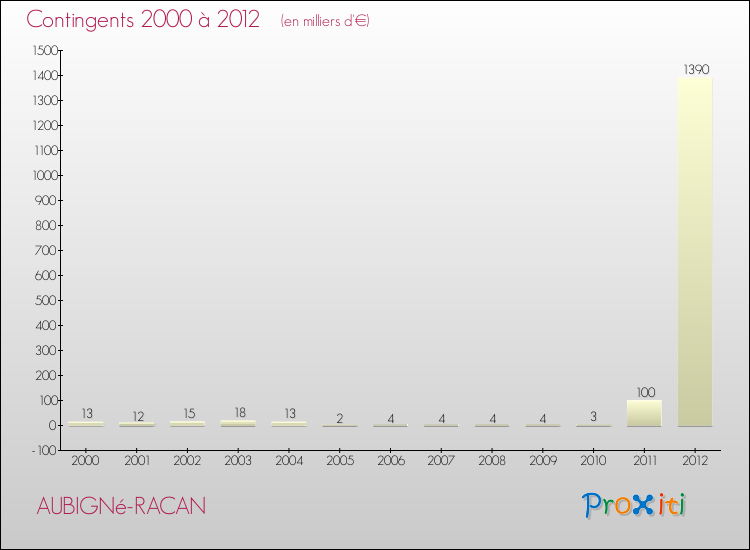The width and height of the screenshot is (750, 550).
Task: Click the 2003 x-axis label
Action: pos(238,461)
